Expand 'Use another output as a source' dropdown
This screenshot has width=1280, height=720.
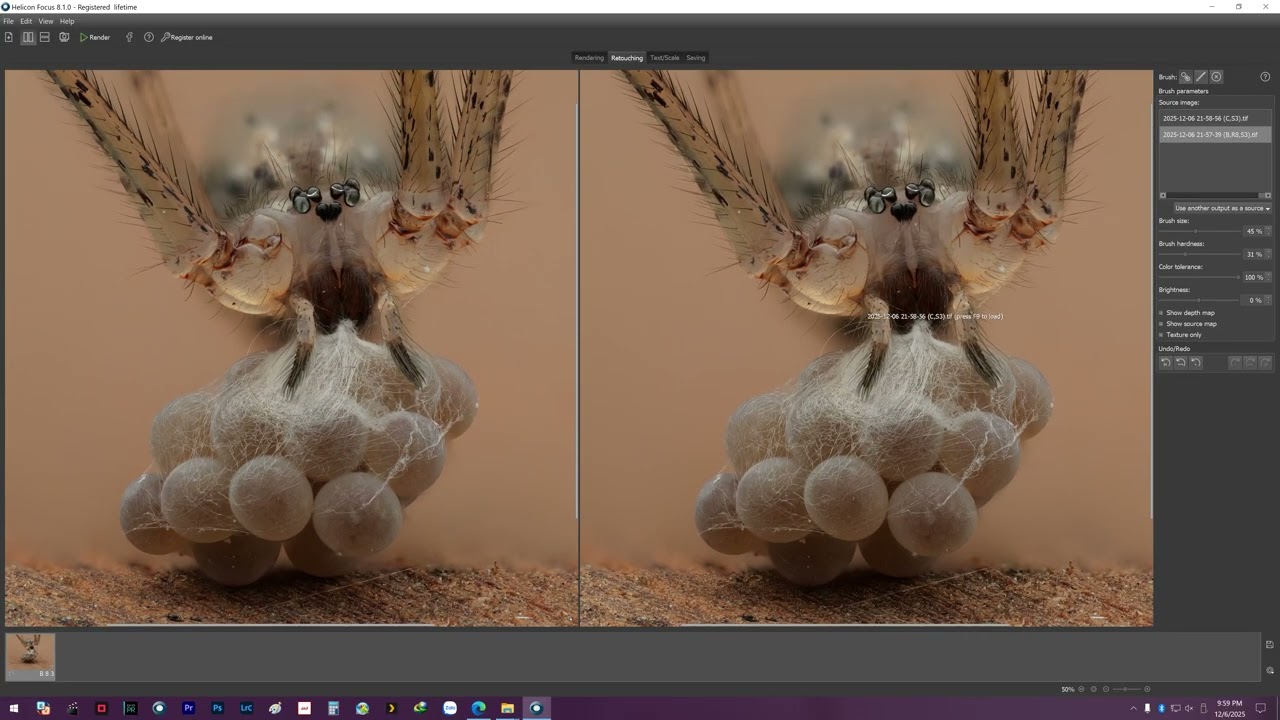pos(1222,208)
